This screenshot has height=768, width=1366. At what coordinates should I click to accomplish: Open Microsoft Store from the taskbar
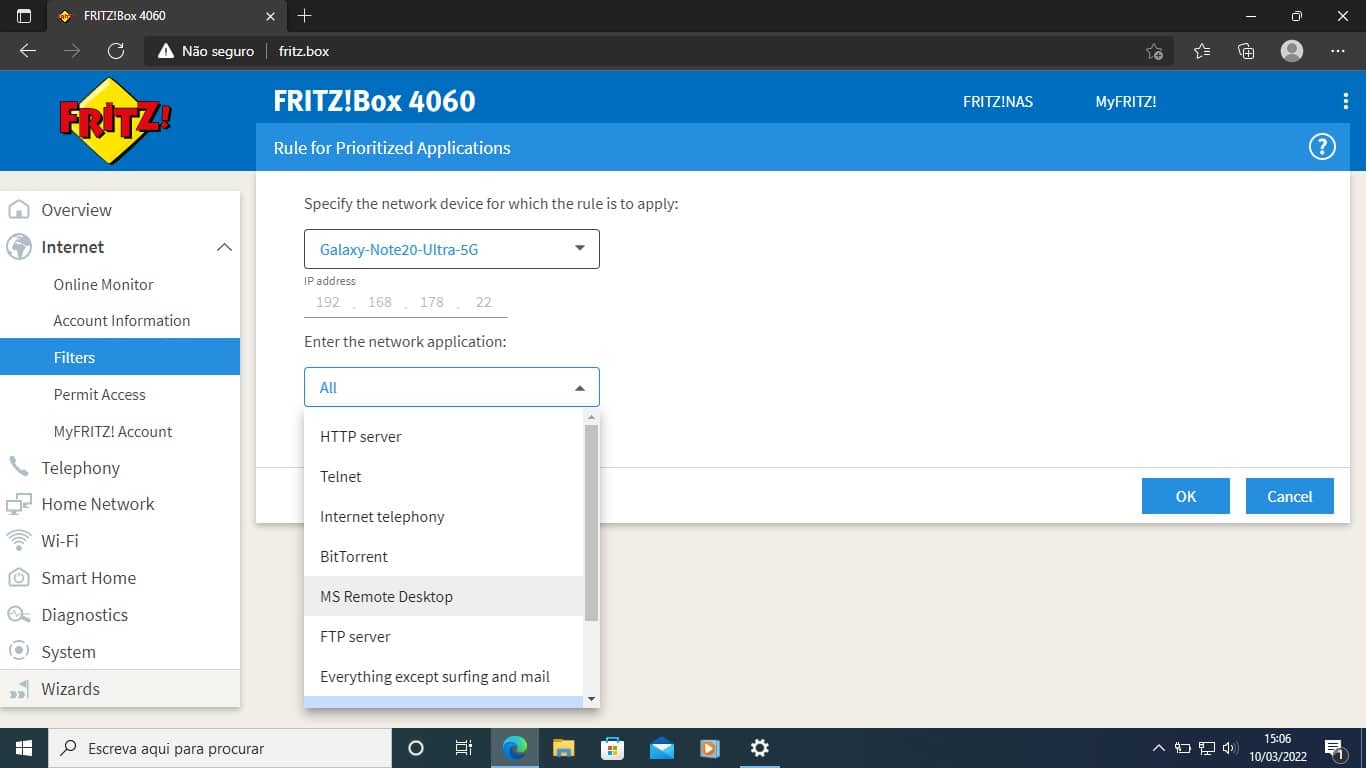pyautogui.click(x=612, y=748)
